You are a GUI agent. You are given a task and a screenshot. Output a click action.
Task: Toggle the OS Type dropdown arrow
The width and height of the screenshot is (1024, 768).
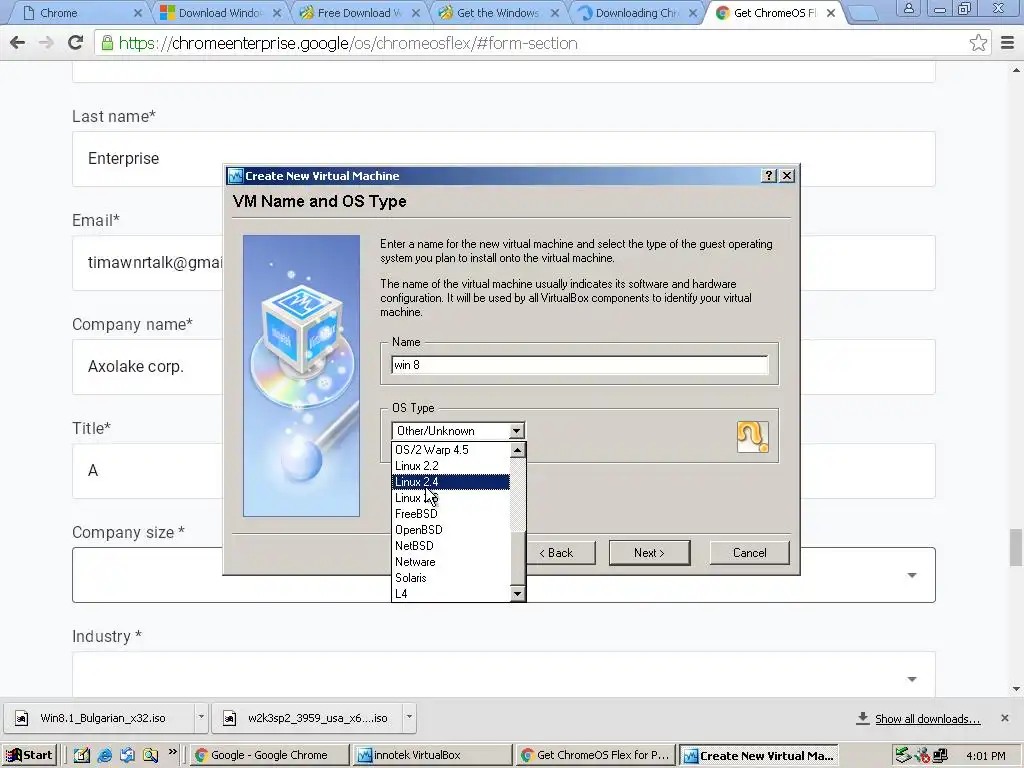pyautogui.click(x=517, y=431)
